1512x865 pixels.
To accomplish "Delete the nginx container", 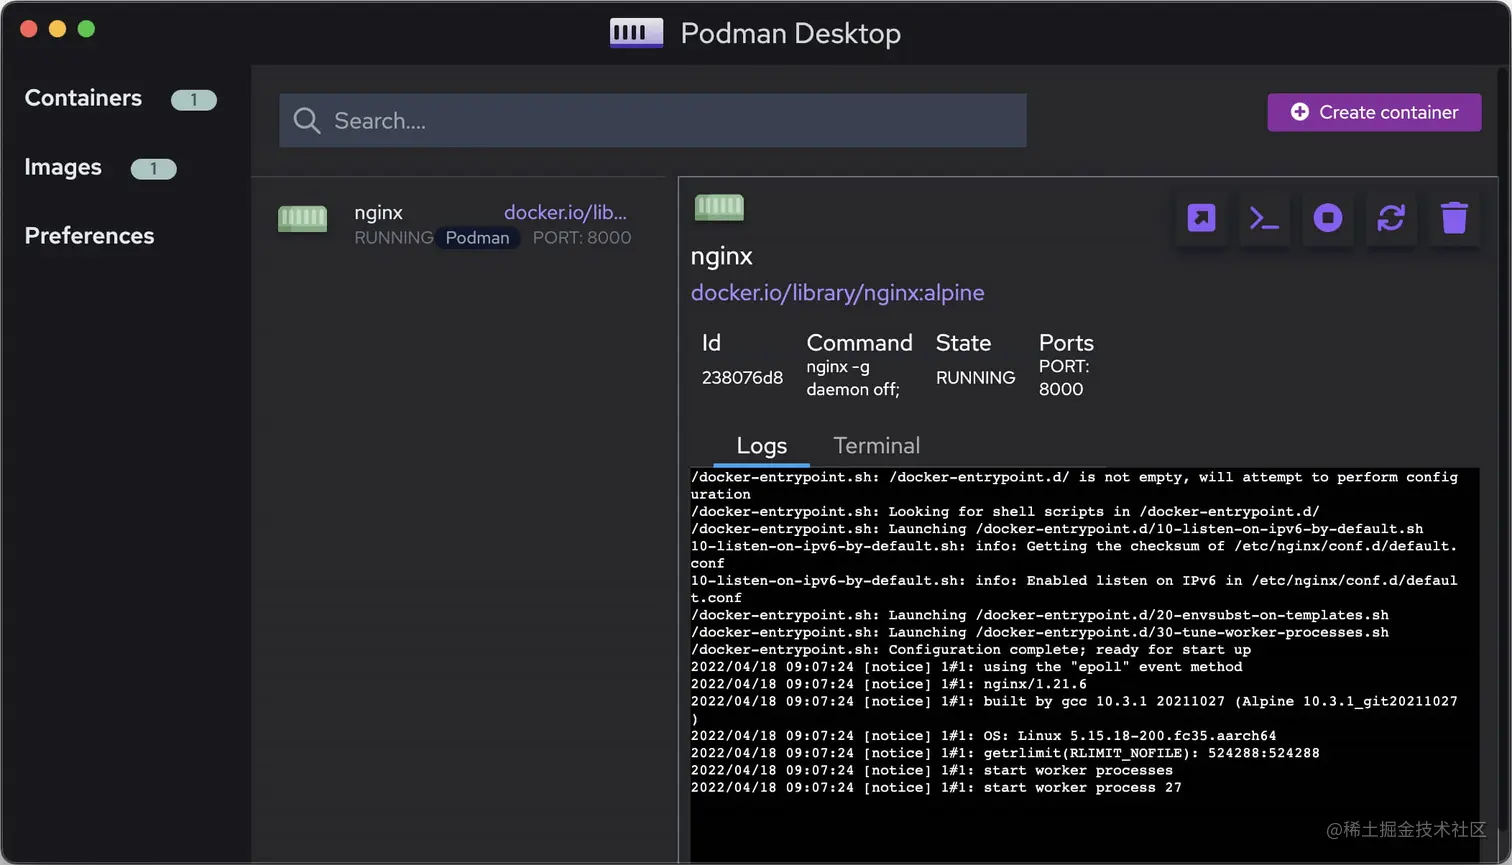I will point(1454,218).
